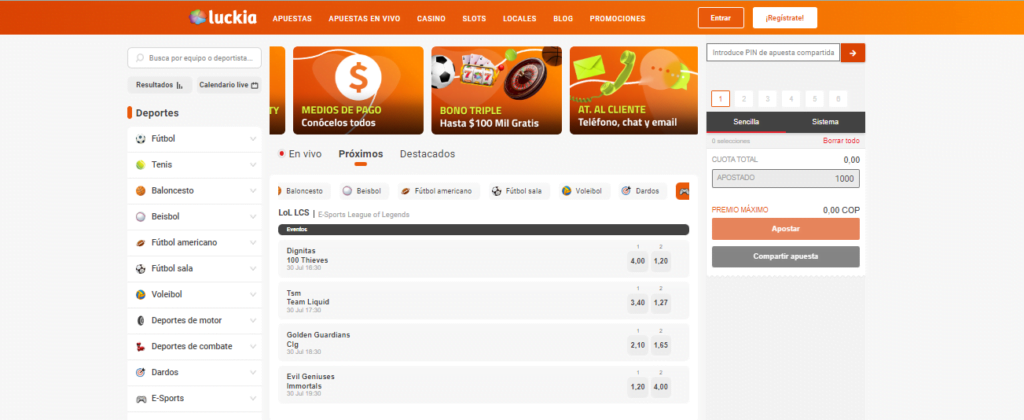The height and width of the screenshot is (420, 1024).
Task: Select bet slip number 2
Action: click(744, 99)
